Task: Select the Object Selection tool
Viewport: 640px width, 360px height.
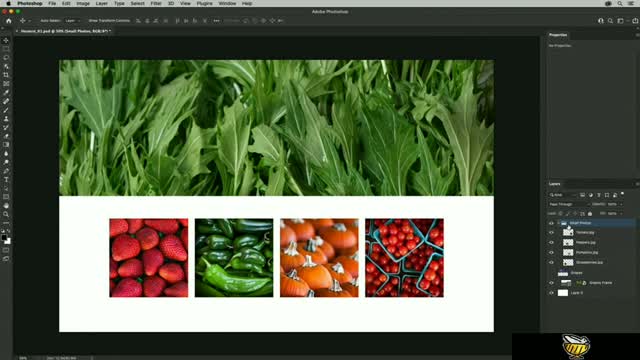Action: pyautogui.click(x=6, y=66)
